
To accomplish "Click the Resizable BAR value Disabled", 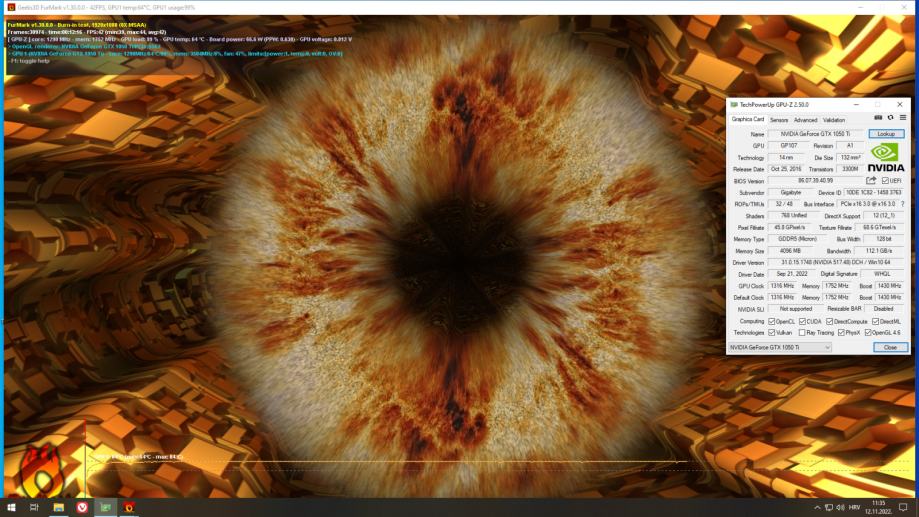I will coord(883,309).
